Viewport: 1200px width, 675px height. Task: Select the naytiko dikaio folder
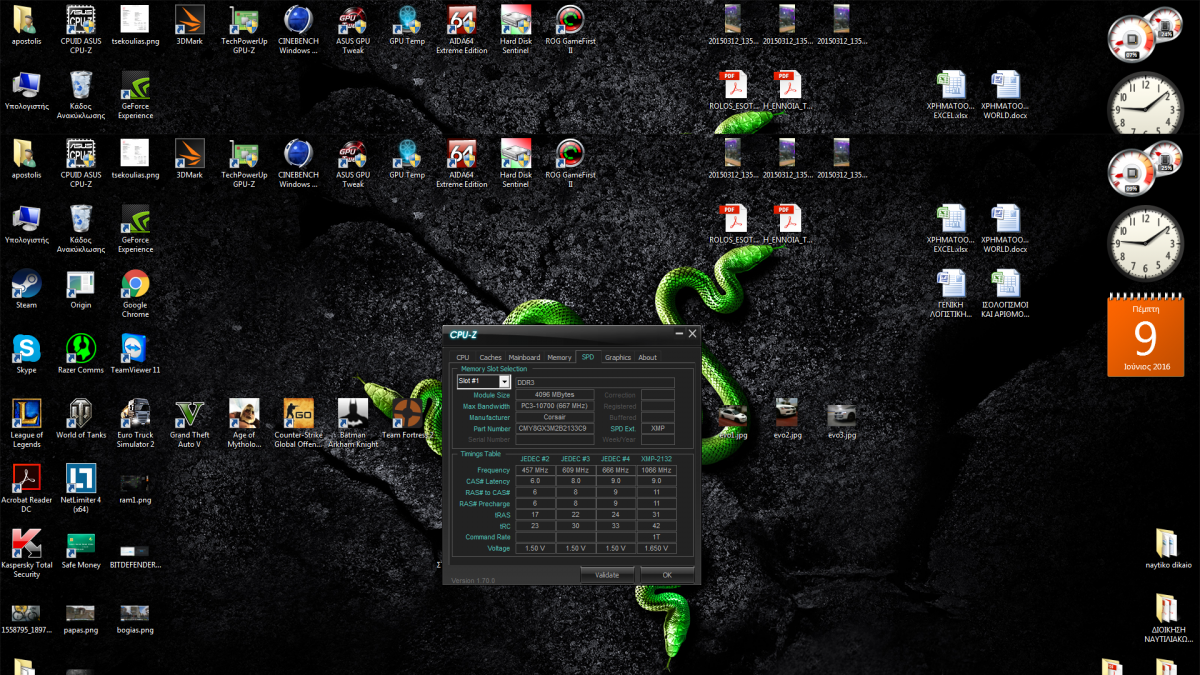click(x=1168, y=548)
